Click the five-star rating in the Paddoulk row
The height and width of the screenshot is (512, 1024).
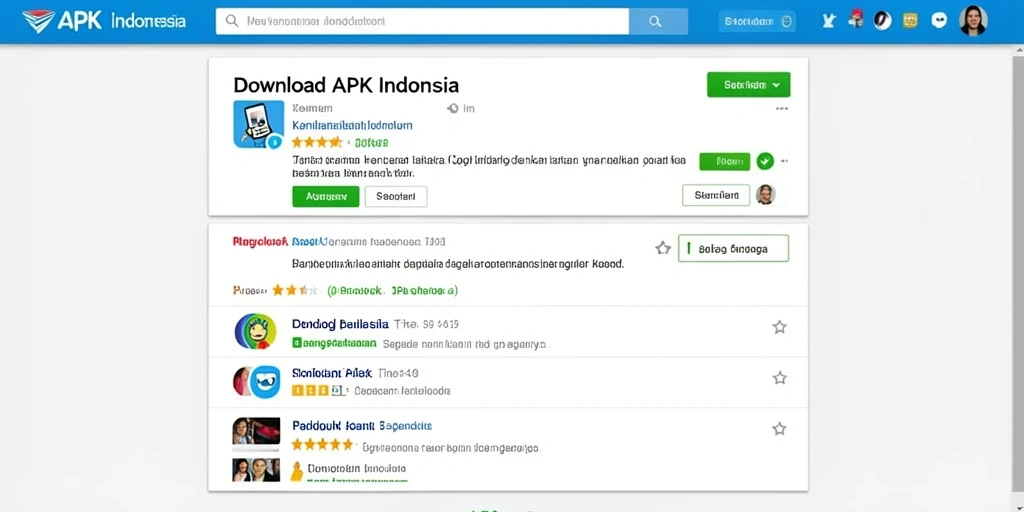tap(322, 445)
